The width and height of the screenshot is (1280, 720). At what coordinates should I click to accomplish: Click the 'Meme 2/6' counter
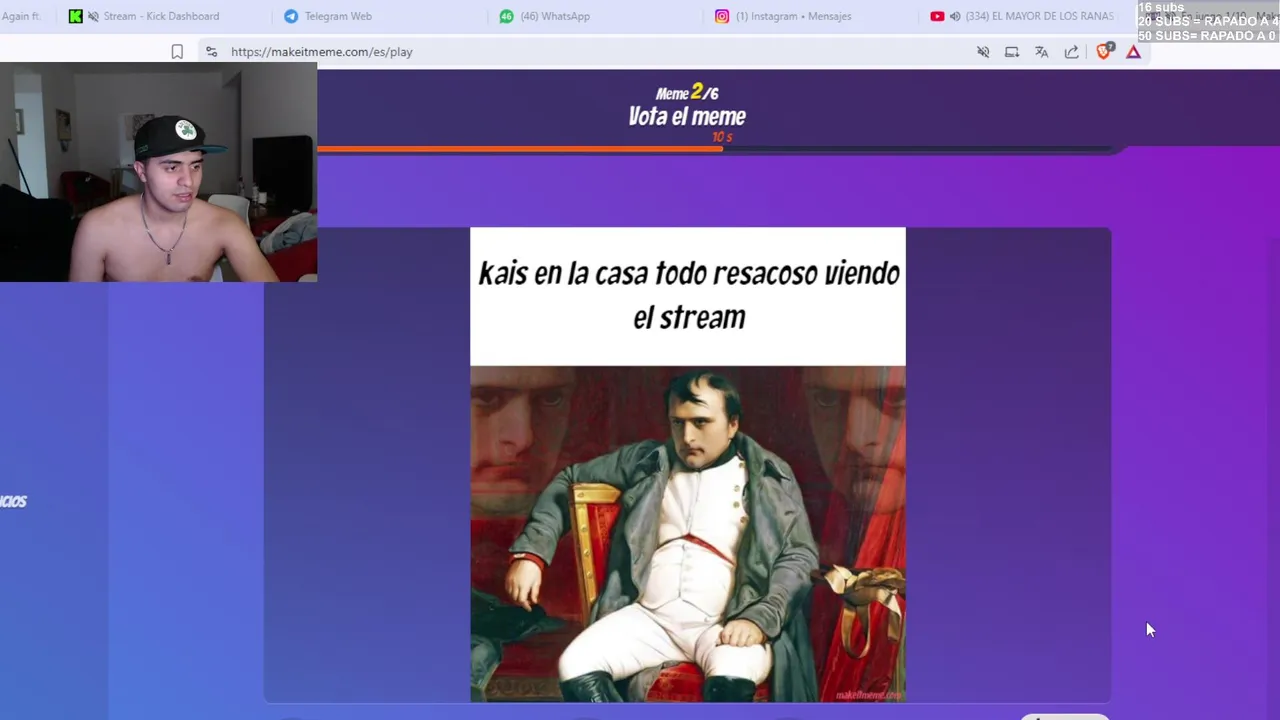[x=687, y=93]
